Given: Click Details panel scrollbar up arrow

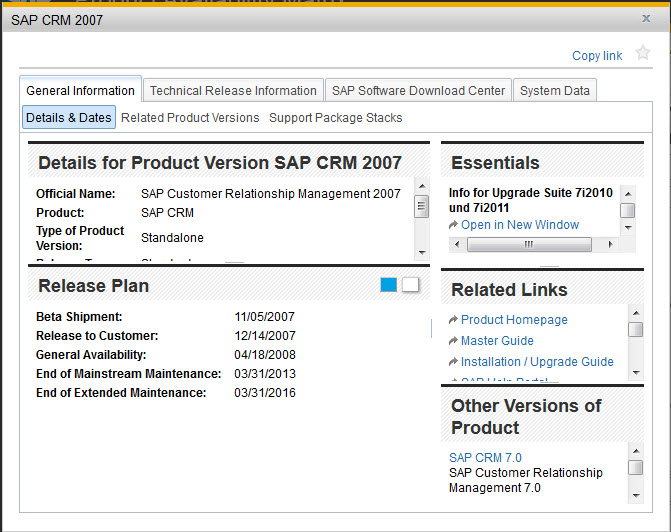Looking at the screenshot, I should click(x=422, y=186).
